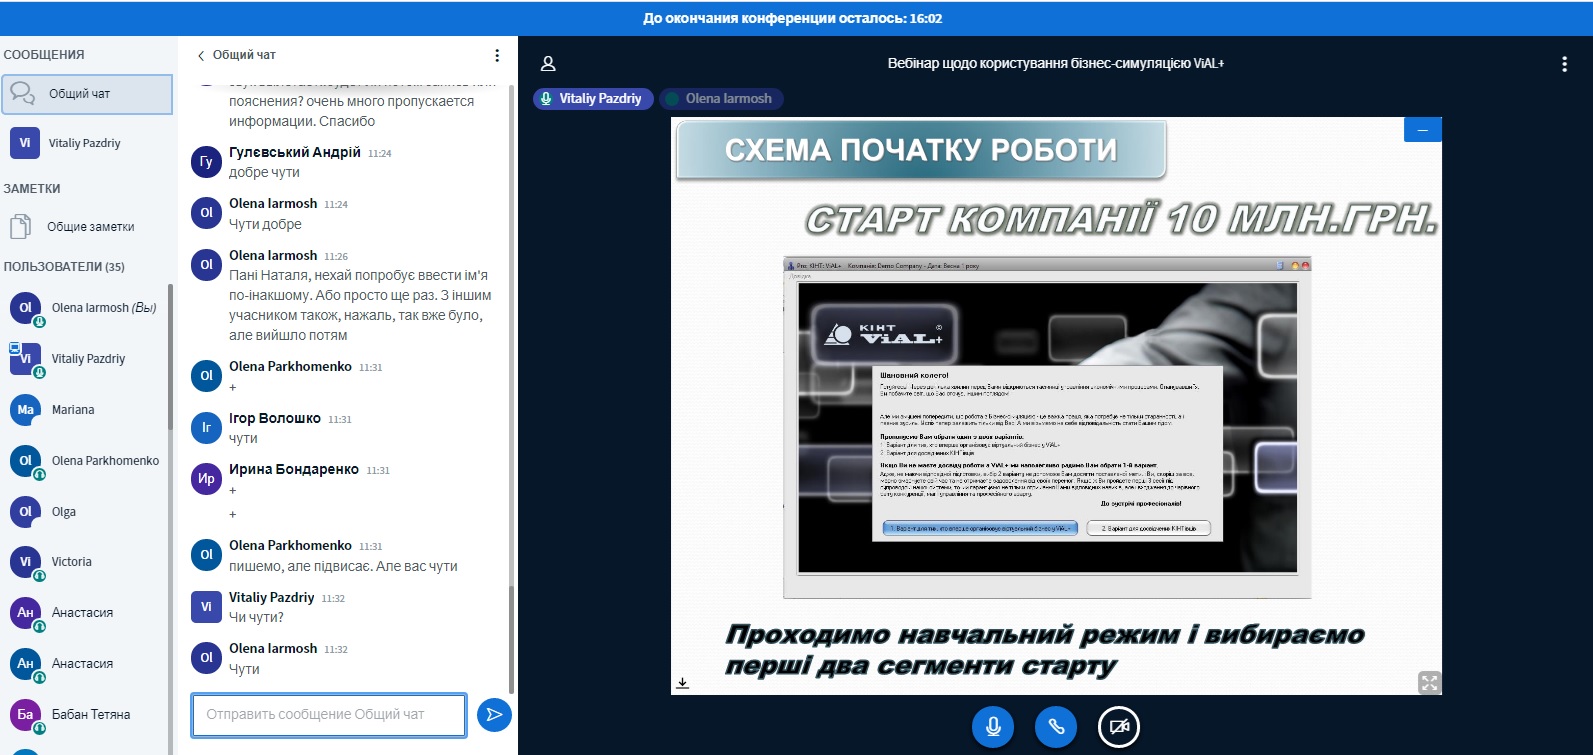The width and height of the screenshot is (1593, 755).
Task: Click the slide's first variant button
Action: tap(980, 528)
